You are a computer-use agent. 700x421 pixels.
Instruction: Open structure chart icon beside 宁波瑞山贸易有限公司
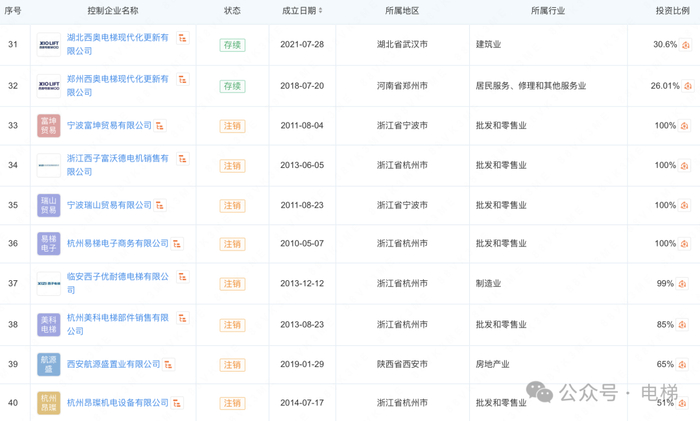pyautogui.click(x=160, y=206)
